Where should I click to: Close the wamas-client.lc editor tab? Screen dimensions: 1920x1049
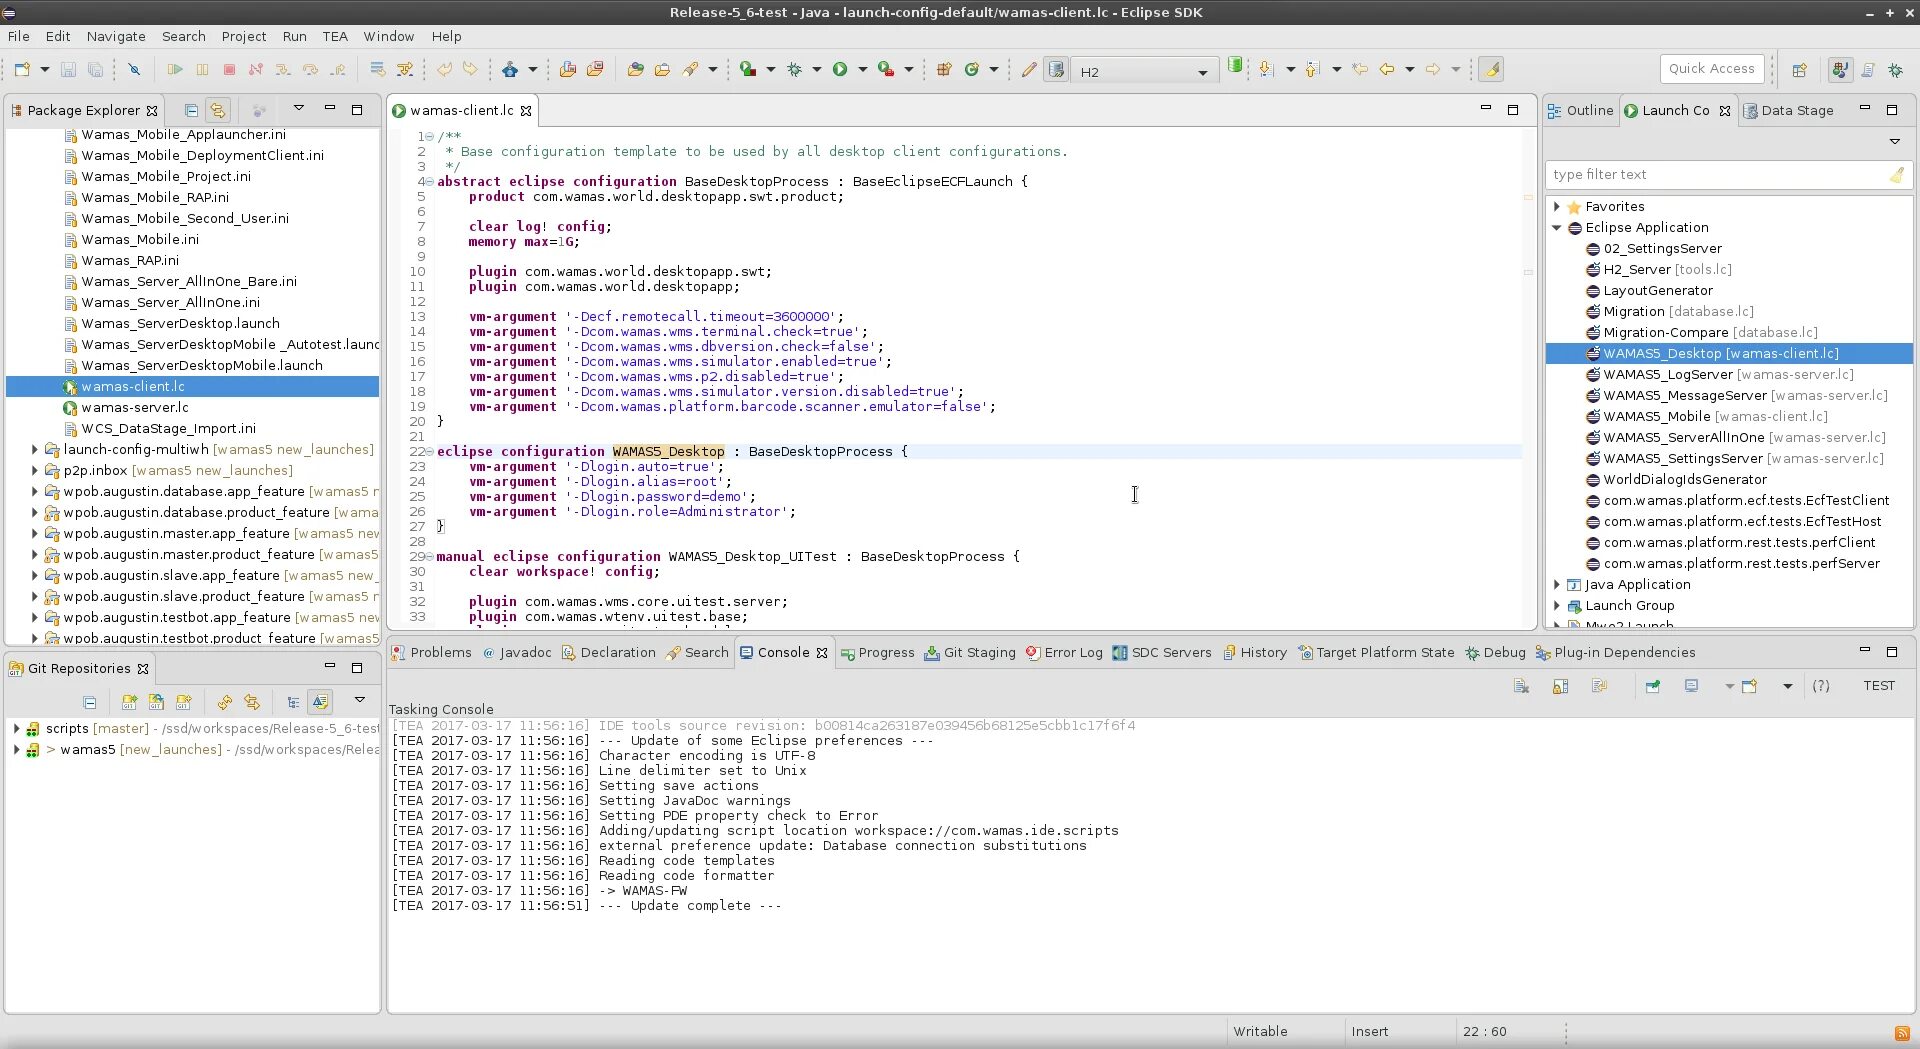tap(526, 111)
